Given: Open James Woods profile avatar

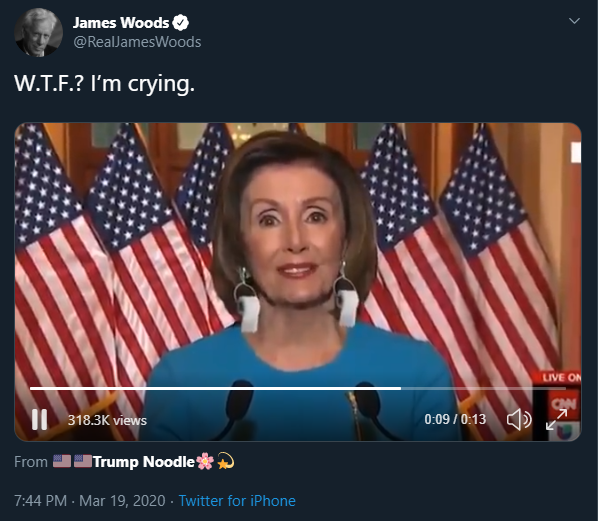Looking at the screenshot, I should pos(39,32).
